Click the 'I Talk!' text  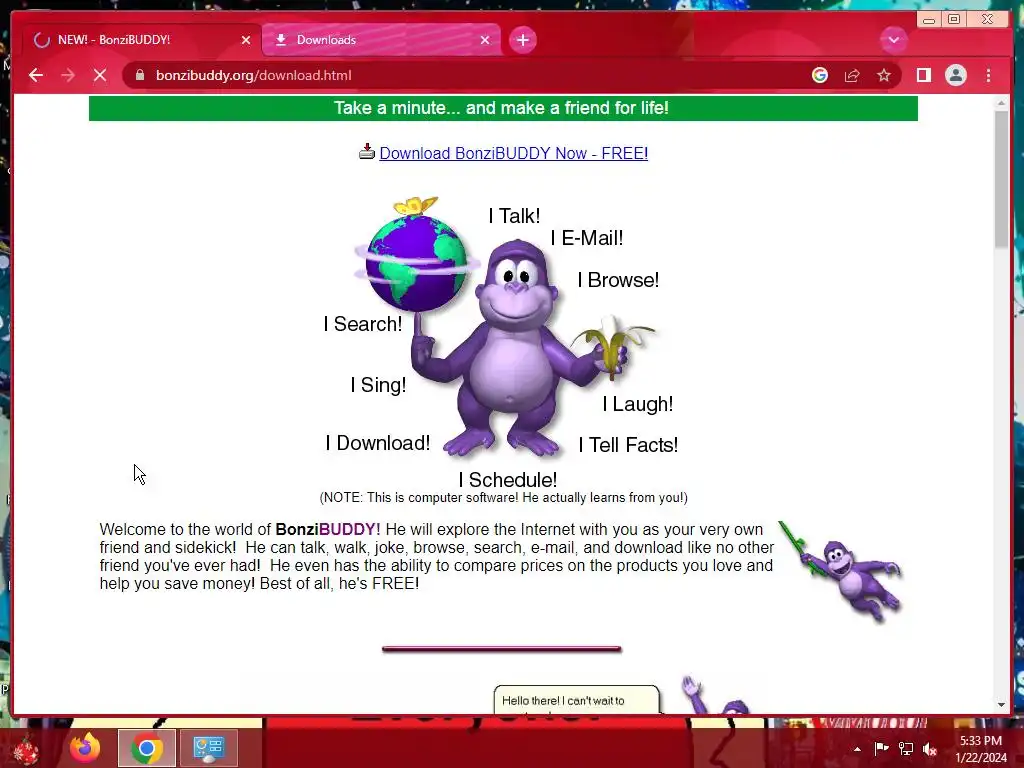(x=514, y=216)
